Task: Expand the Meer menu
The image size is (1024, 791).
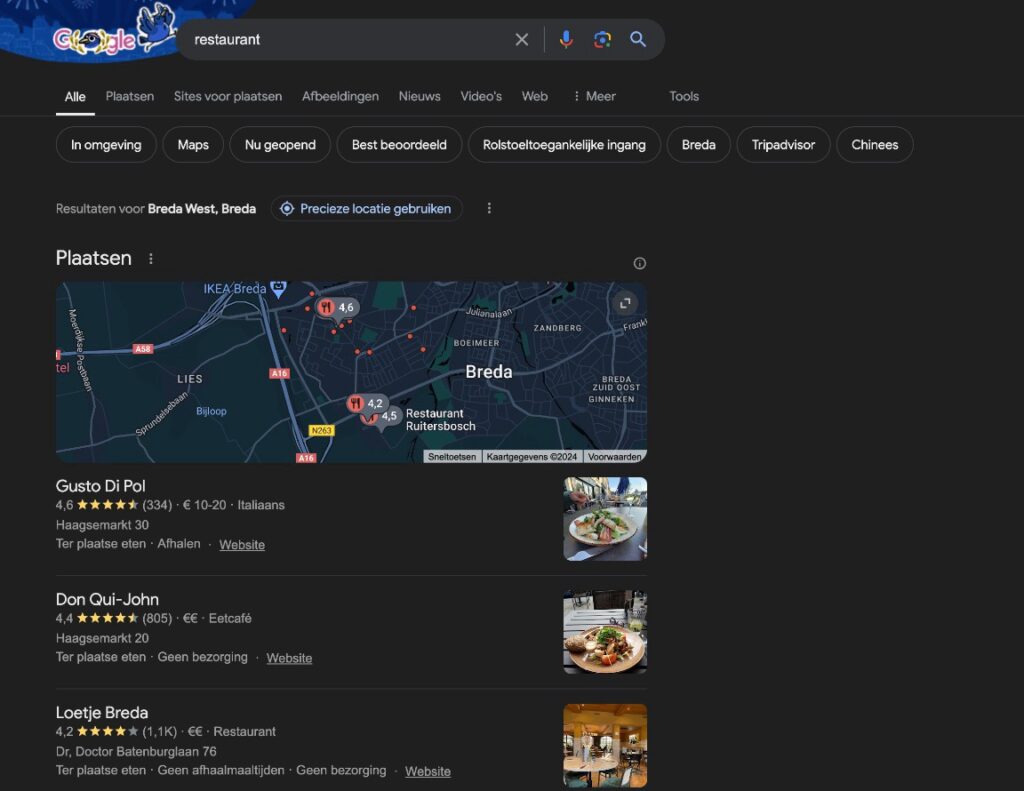Action: tap(594, 97)
